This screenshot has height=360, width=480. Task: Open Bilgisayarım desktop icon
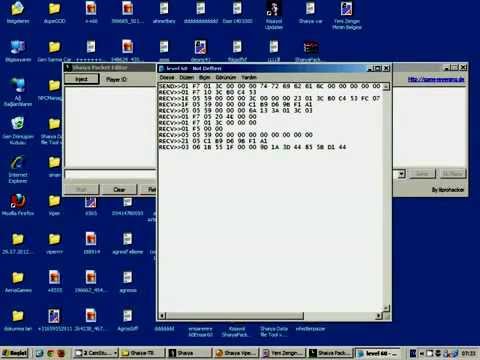[x=18, y=51]
